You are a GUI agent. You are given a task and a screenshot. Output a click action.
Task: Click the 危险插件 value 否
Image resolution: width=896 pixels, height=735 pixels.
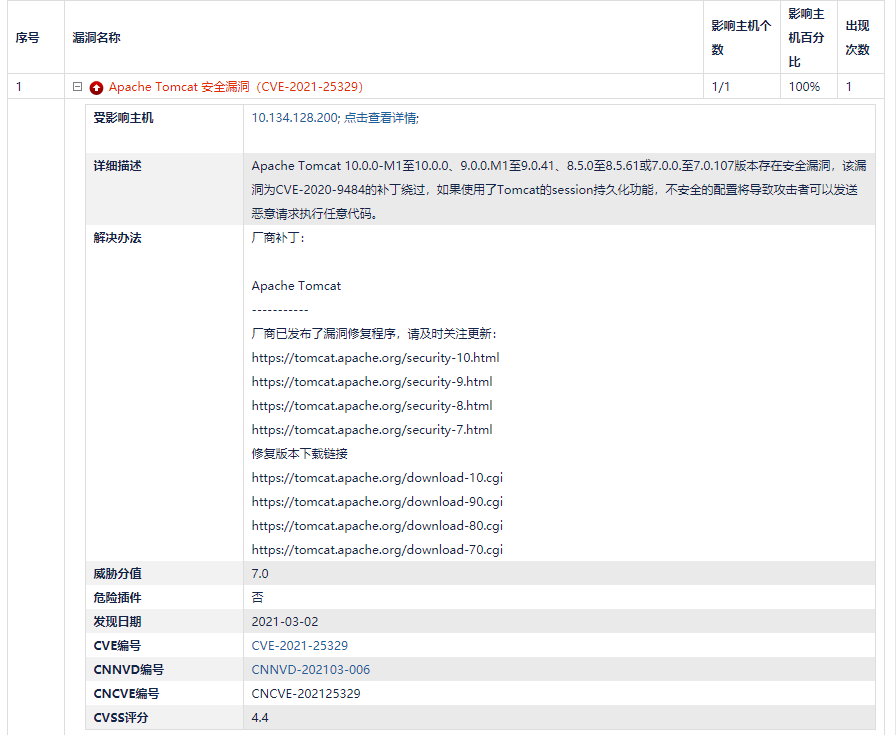[x=257, y=598]
